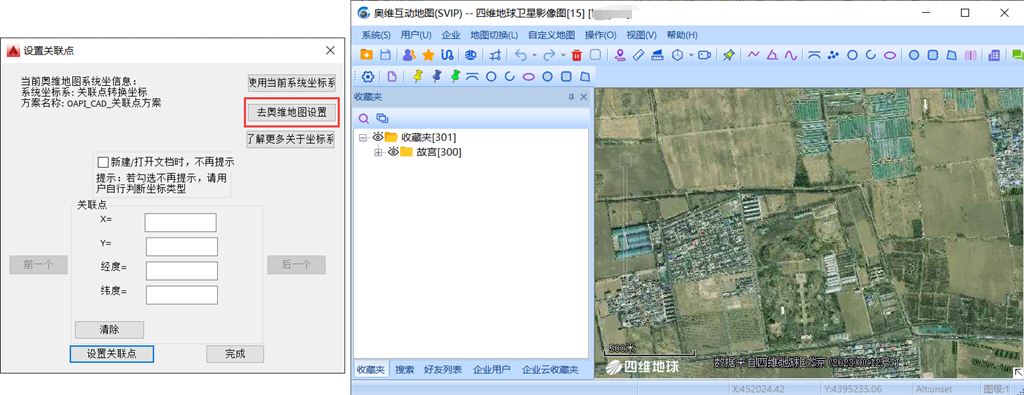Screen dimensions: 1024x395
Task: Expand the 故宫[300] tree node
Action: click(x=378, y=152)
